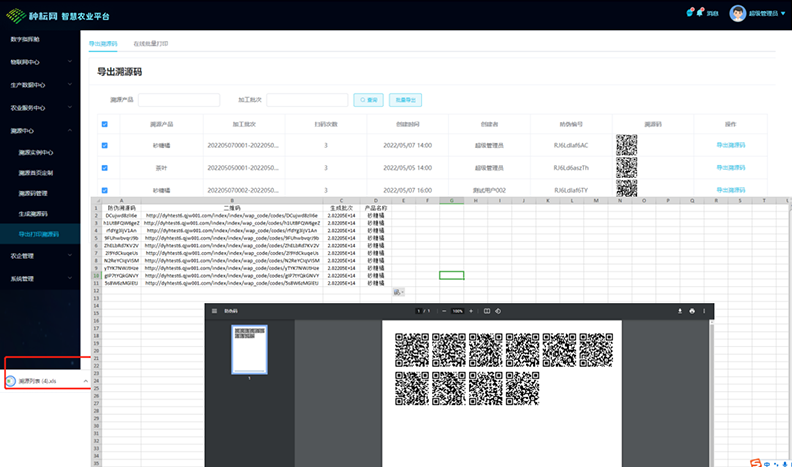This screenshot has width=792, height=467.
Task: Click the 加工批次 search input field
Action: [307, 100]
